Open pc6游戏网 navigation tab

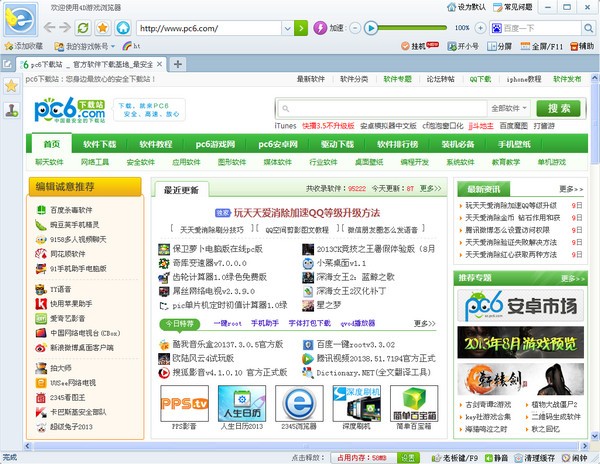click(x=215, y=144)
